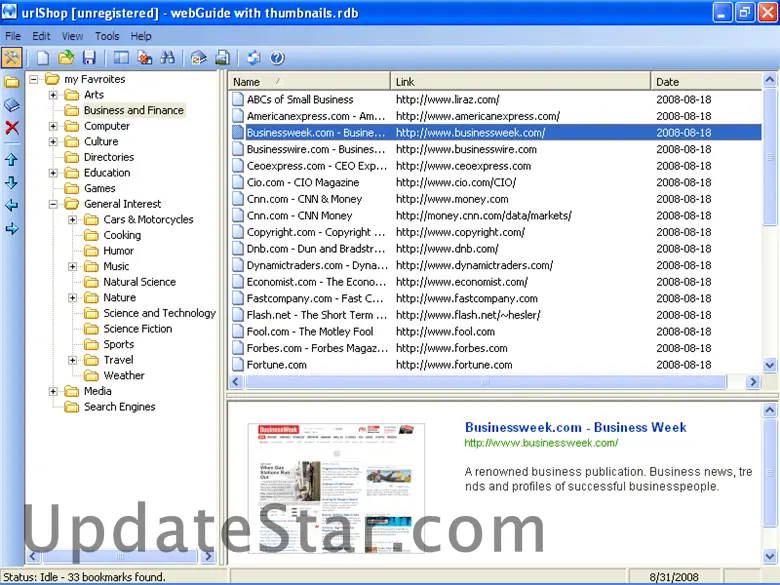This screenshot has width=780, height=585.
Task: Click the page icon beside ABCs of Small Business
Action: (238, 99)
